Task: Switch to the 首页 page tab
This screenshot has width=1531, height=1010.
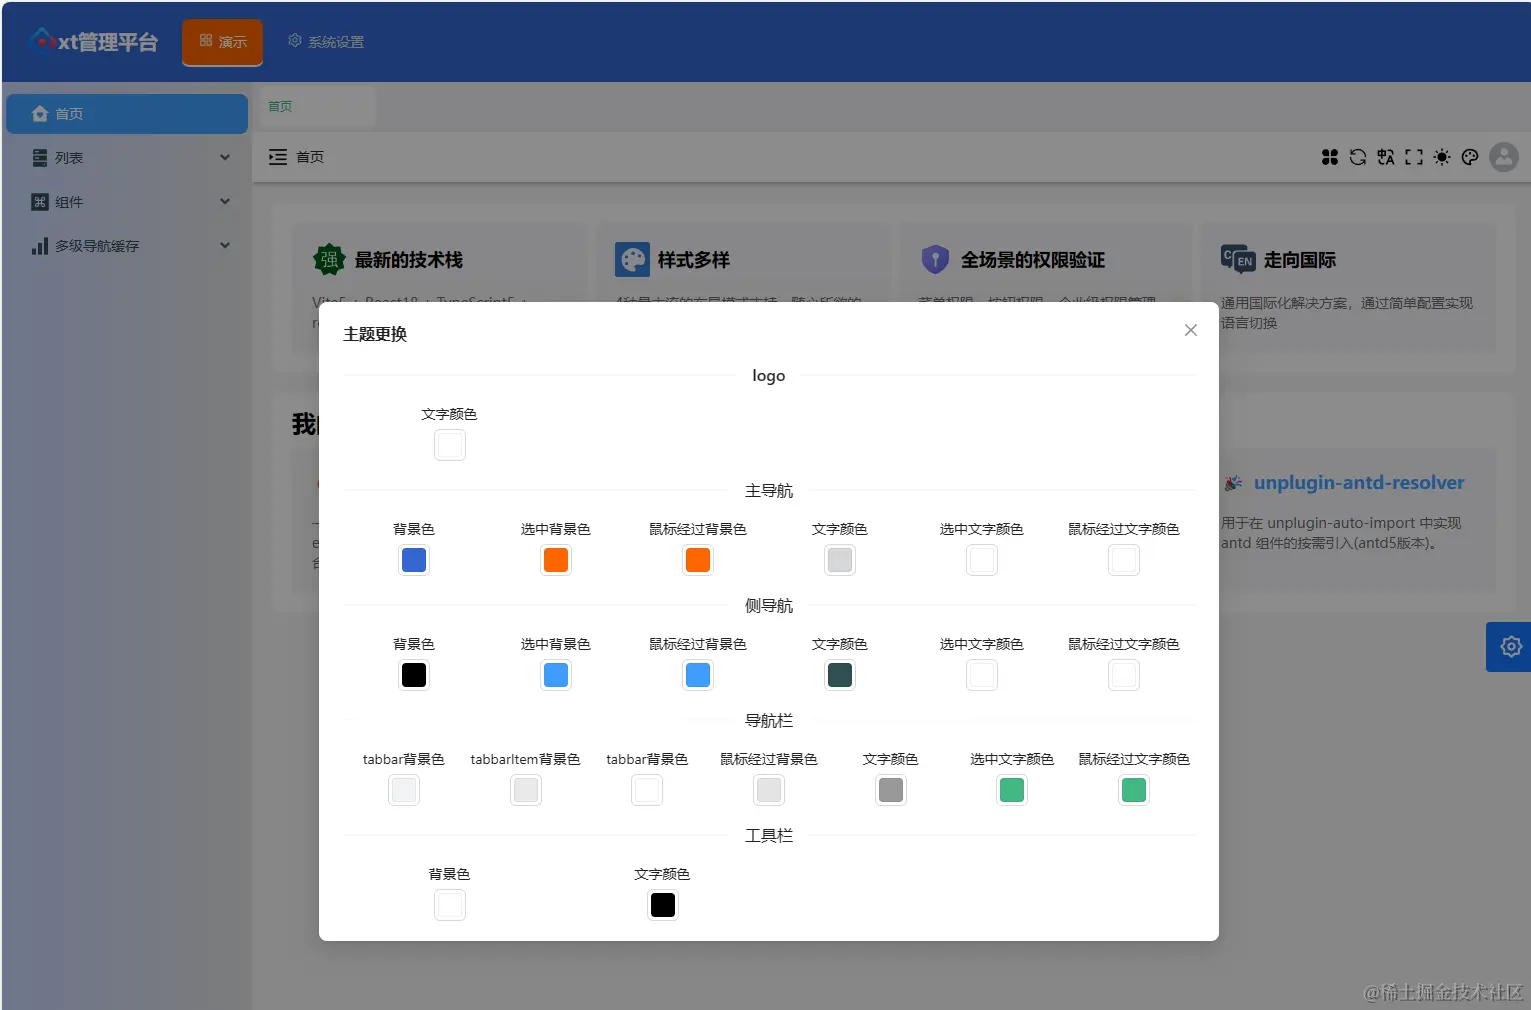Action: tap(318, 106)
